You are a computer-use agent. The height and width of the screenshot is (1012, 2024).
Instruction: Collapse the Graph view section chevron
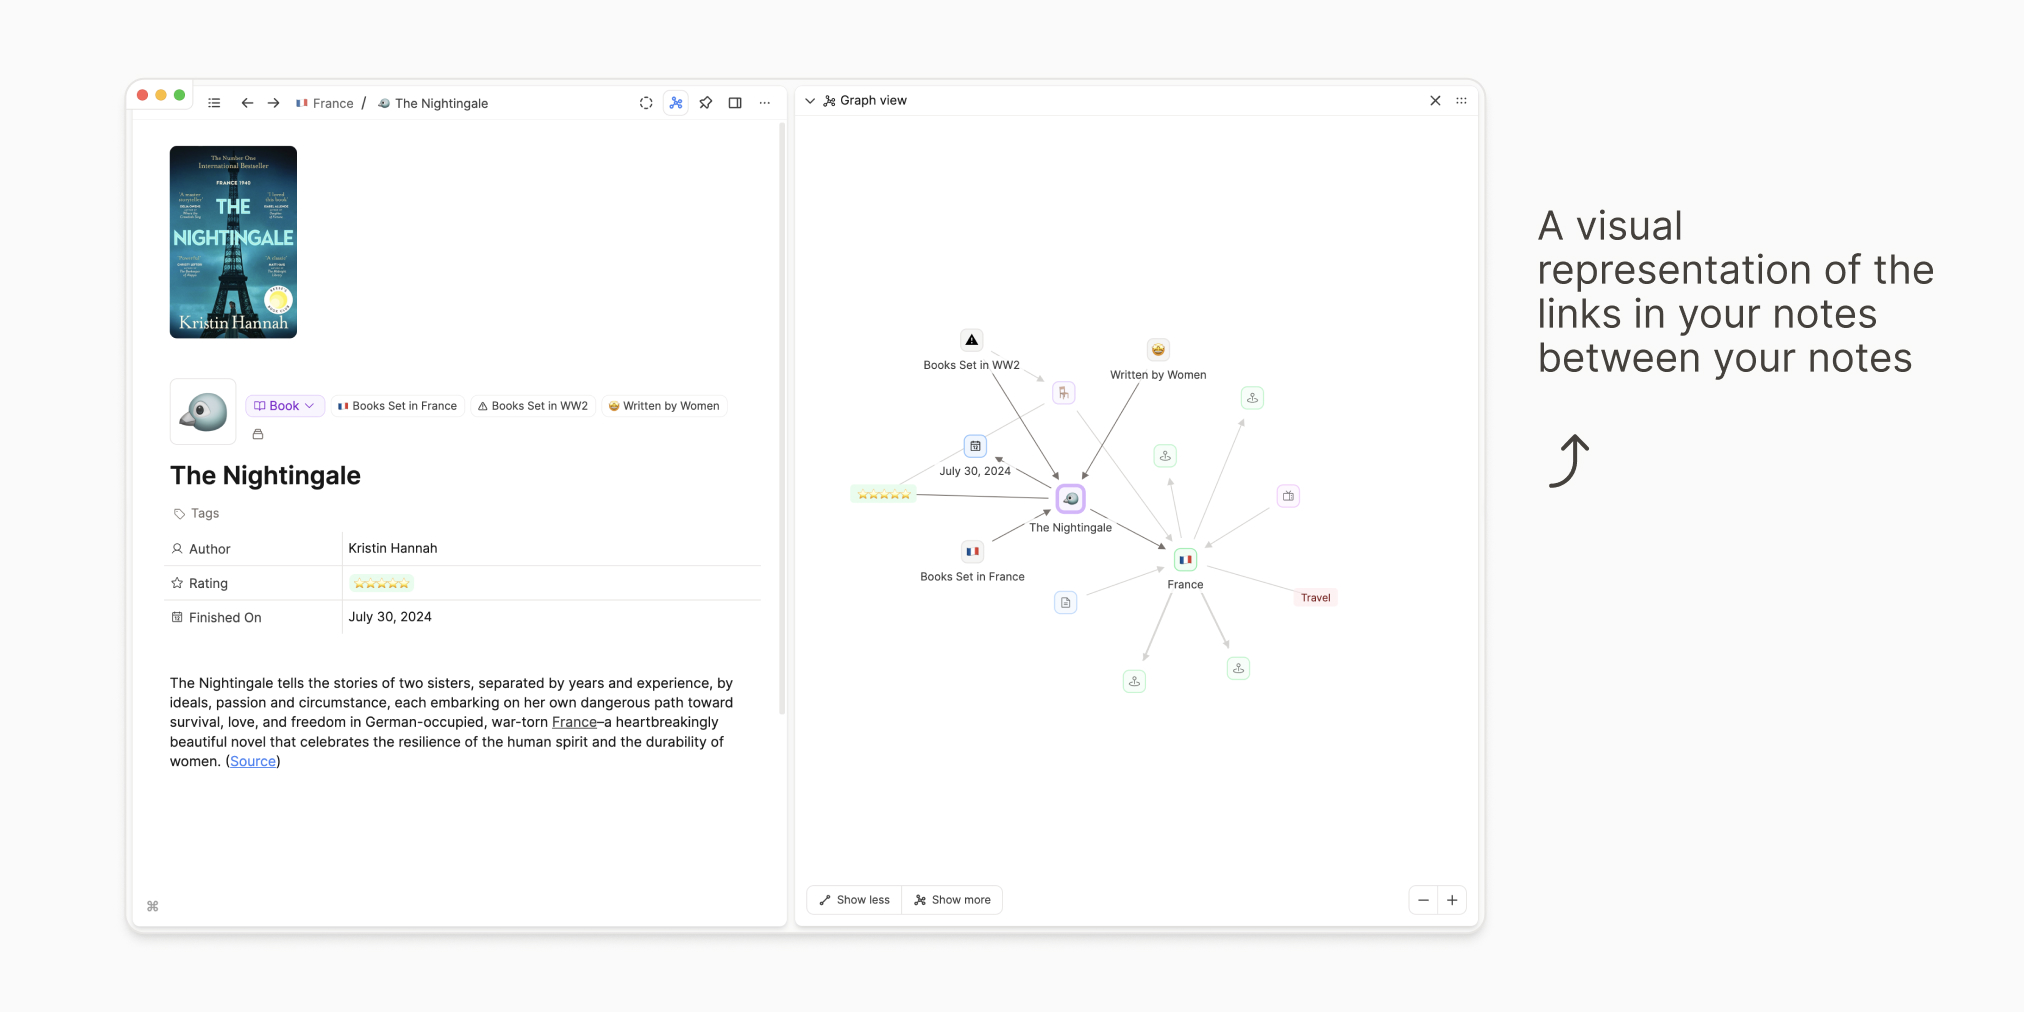810,101
